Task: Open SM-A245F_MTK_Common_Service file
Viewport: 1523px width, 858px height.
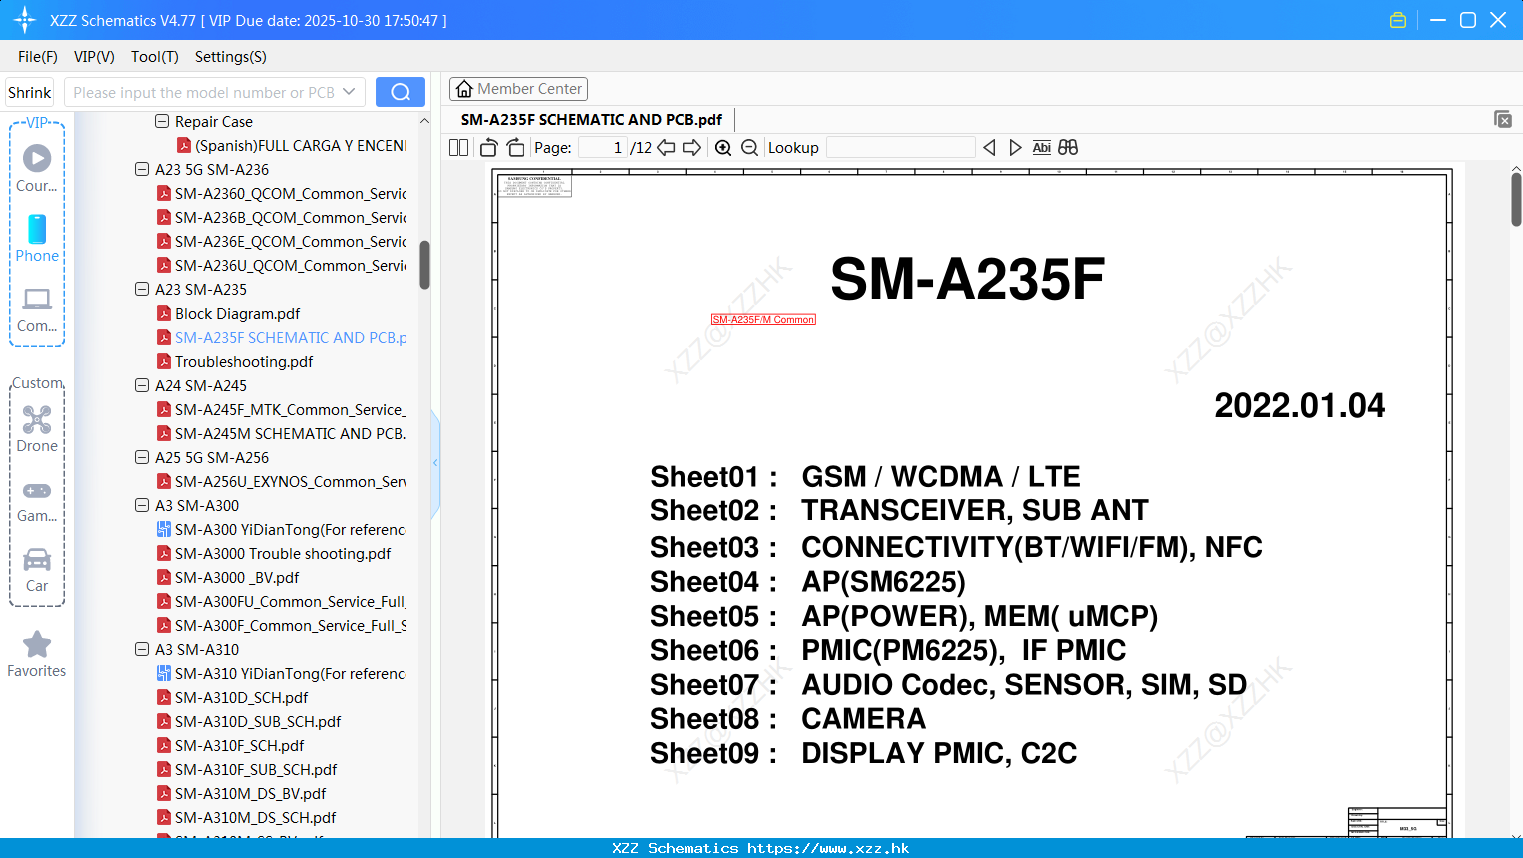Action: [x=290, y=409]
